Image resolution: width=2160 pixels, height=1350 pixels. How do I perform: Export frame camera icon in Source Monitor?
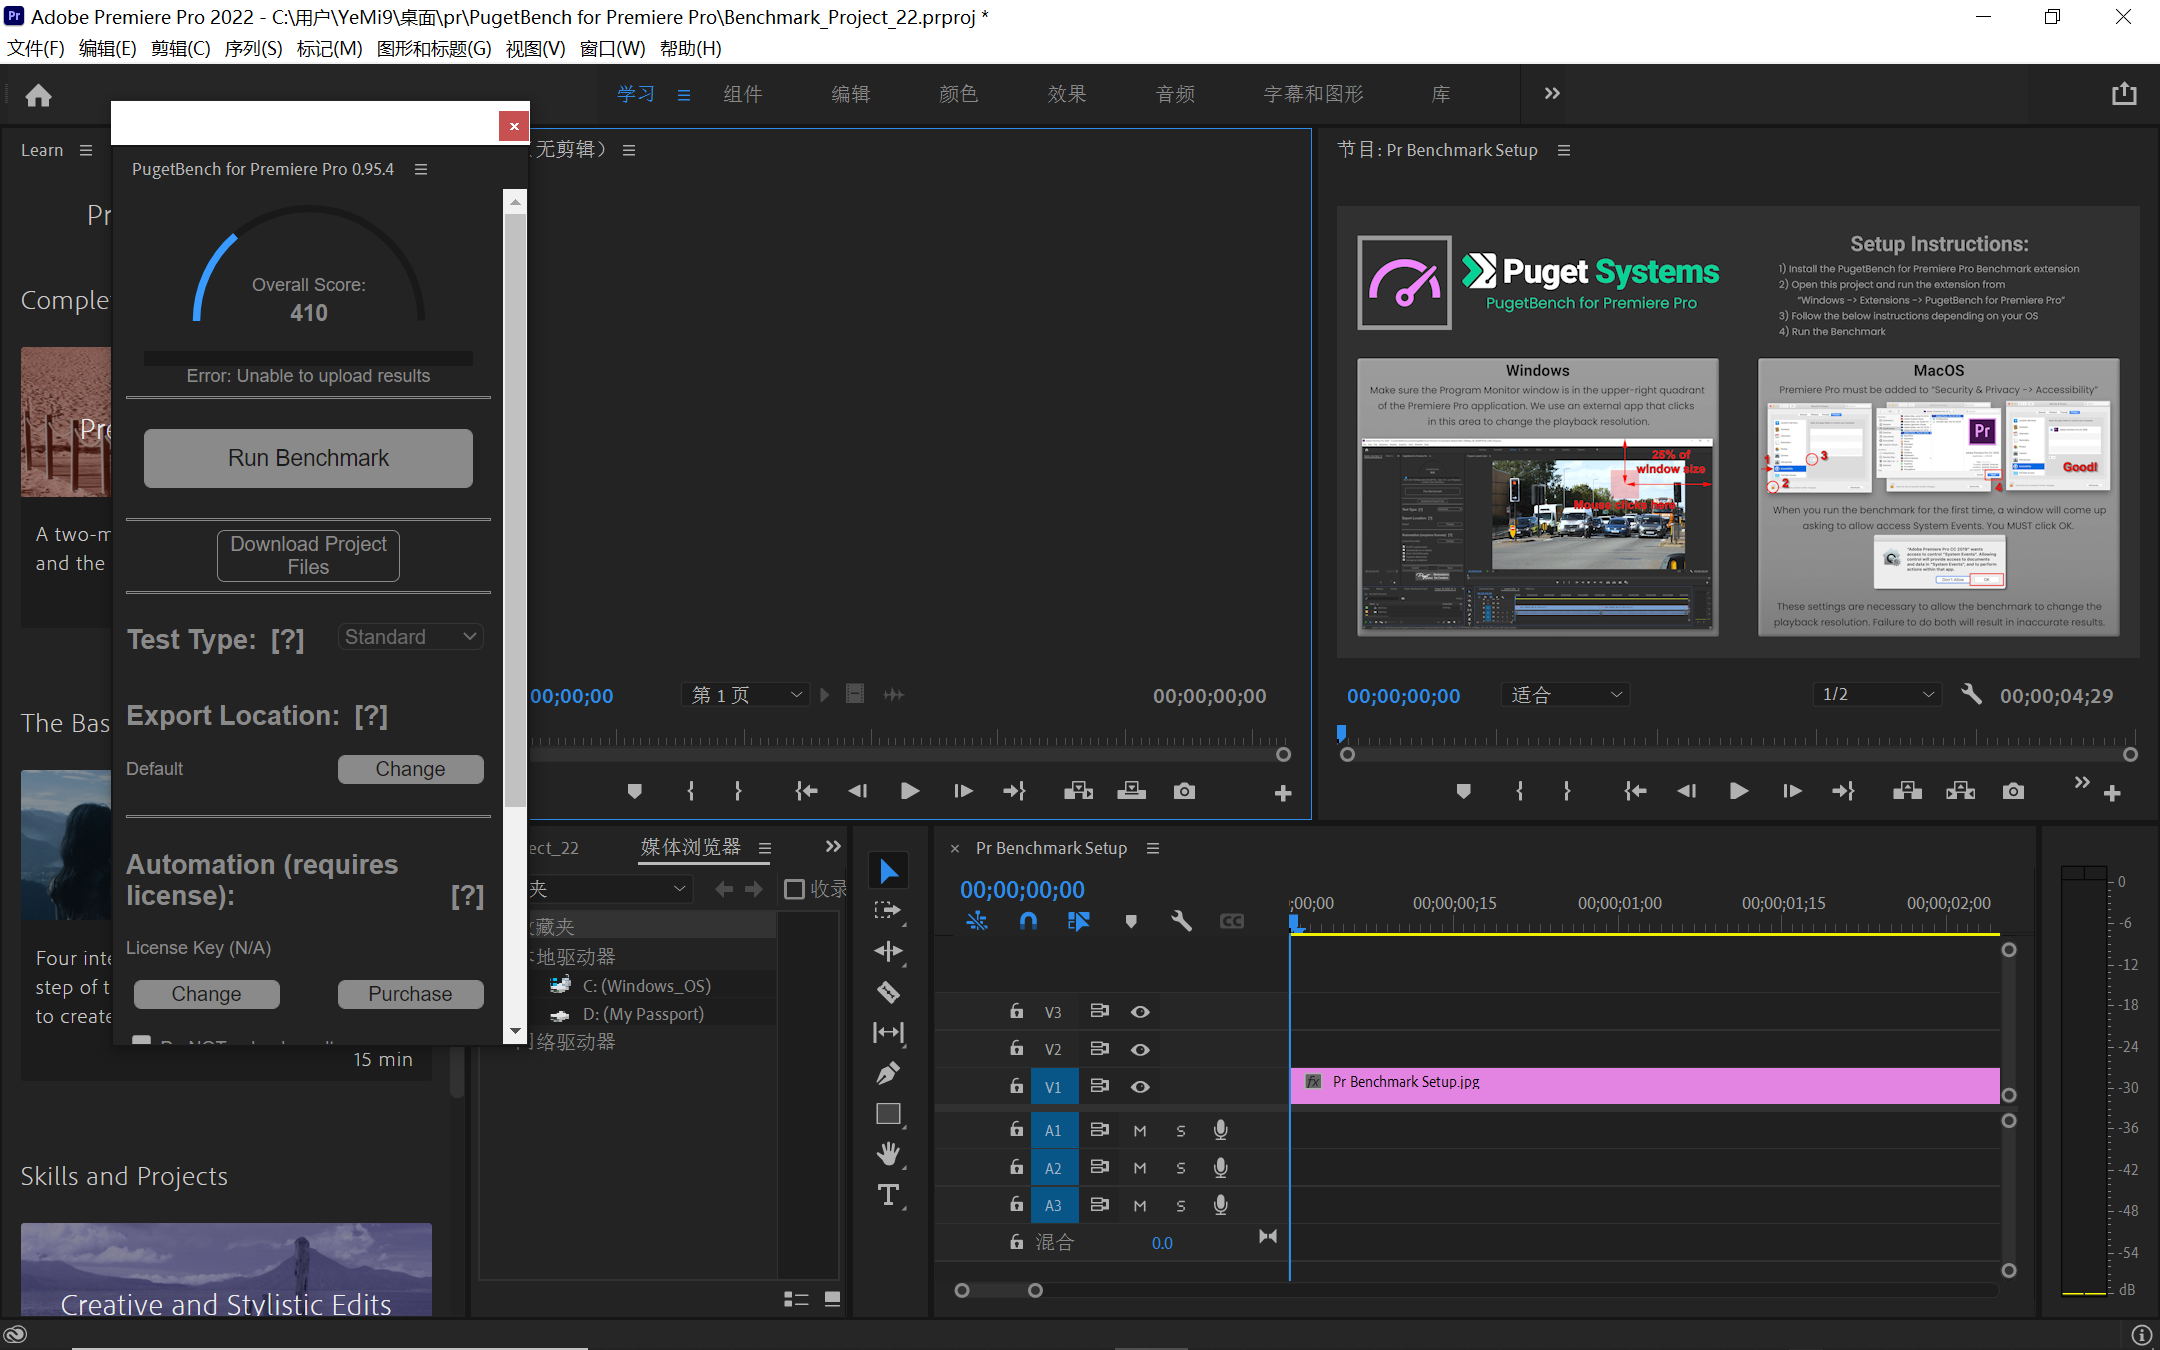(x=1184, y=791)
